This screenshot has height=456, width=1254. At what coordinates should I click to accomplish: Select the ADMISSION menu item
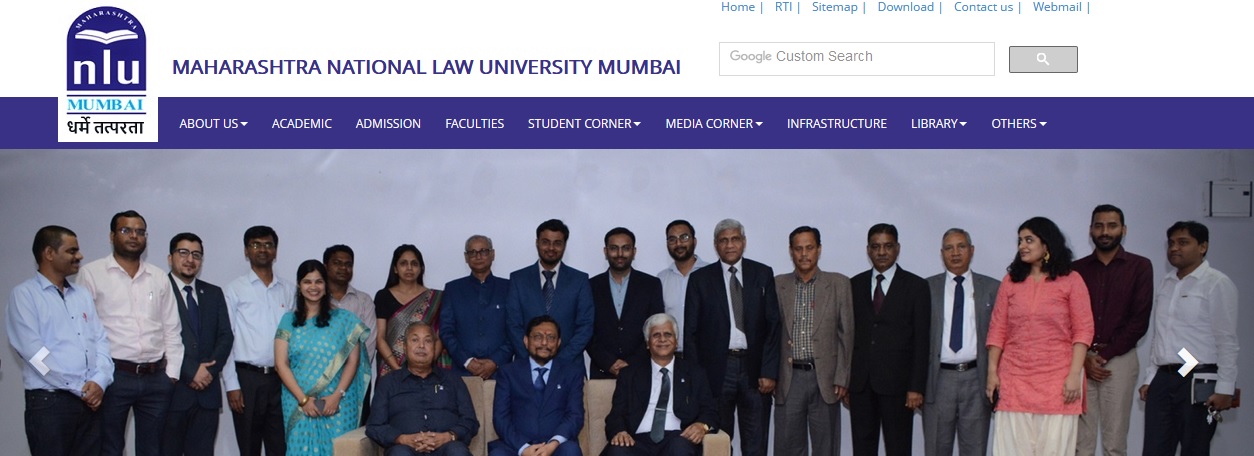pyautogui.click(x=388, y=124)
